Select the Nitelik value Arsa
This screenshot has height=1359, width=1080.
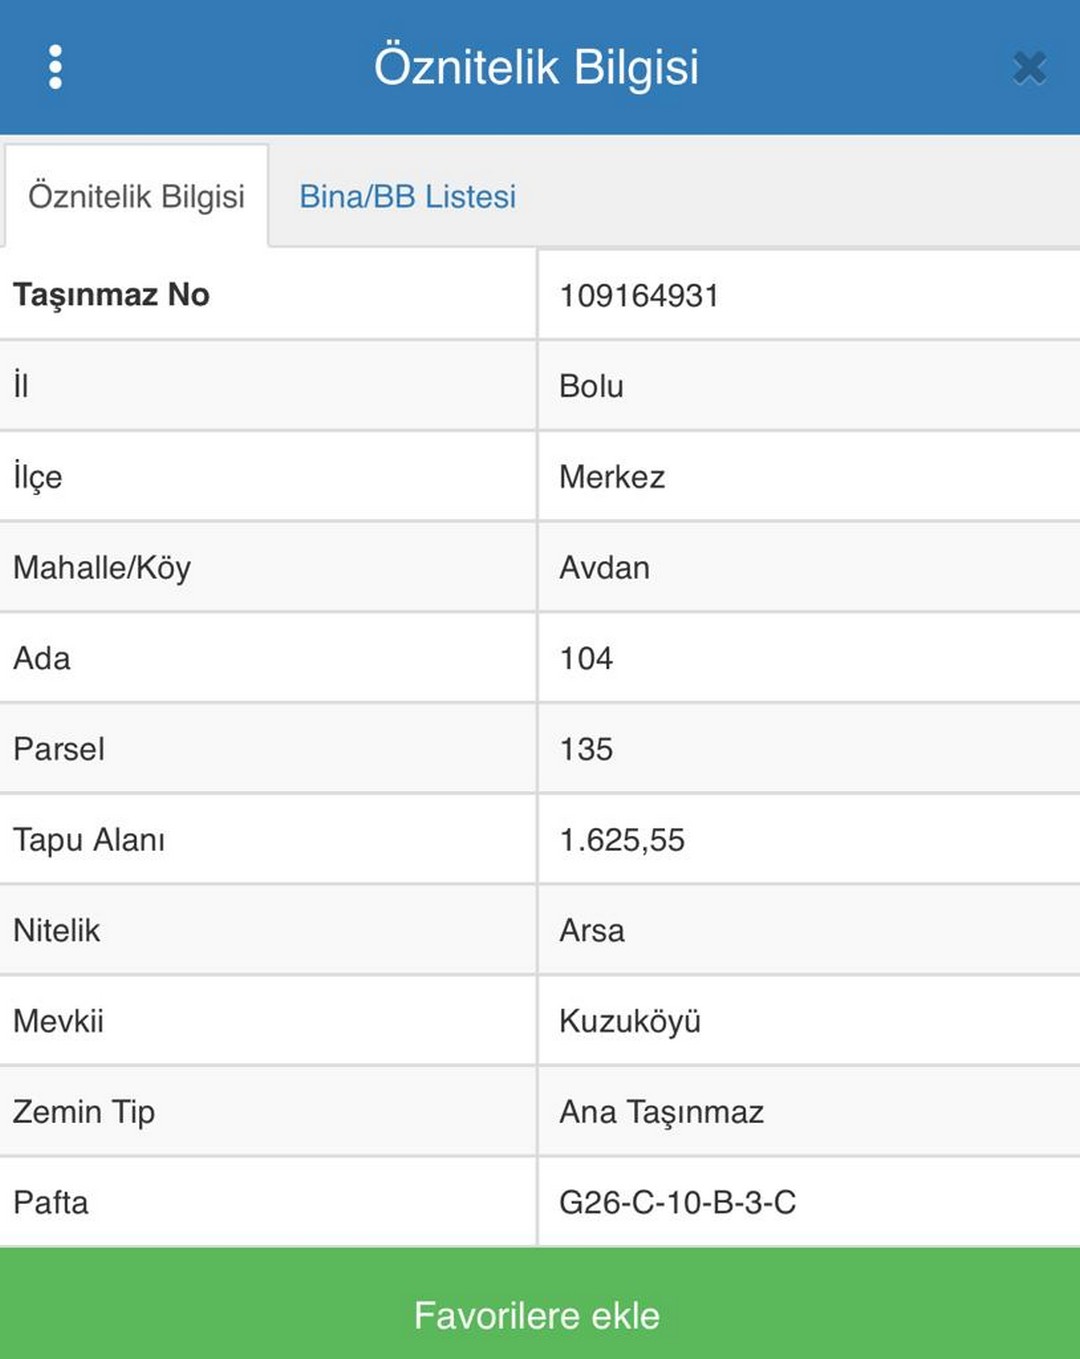click(592, 931)
